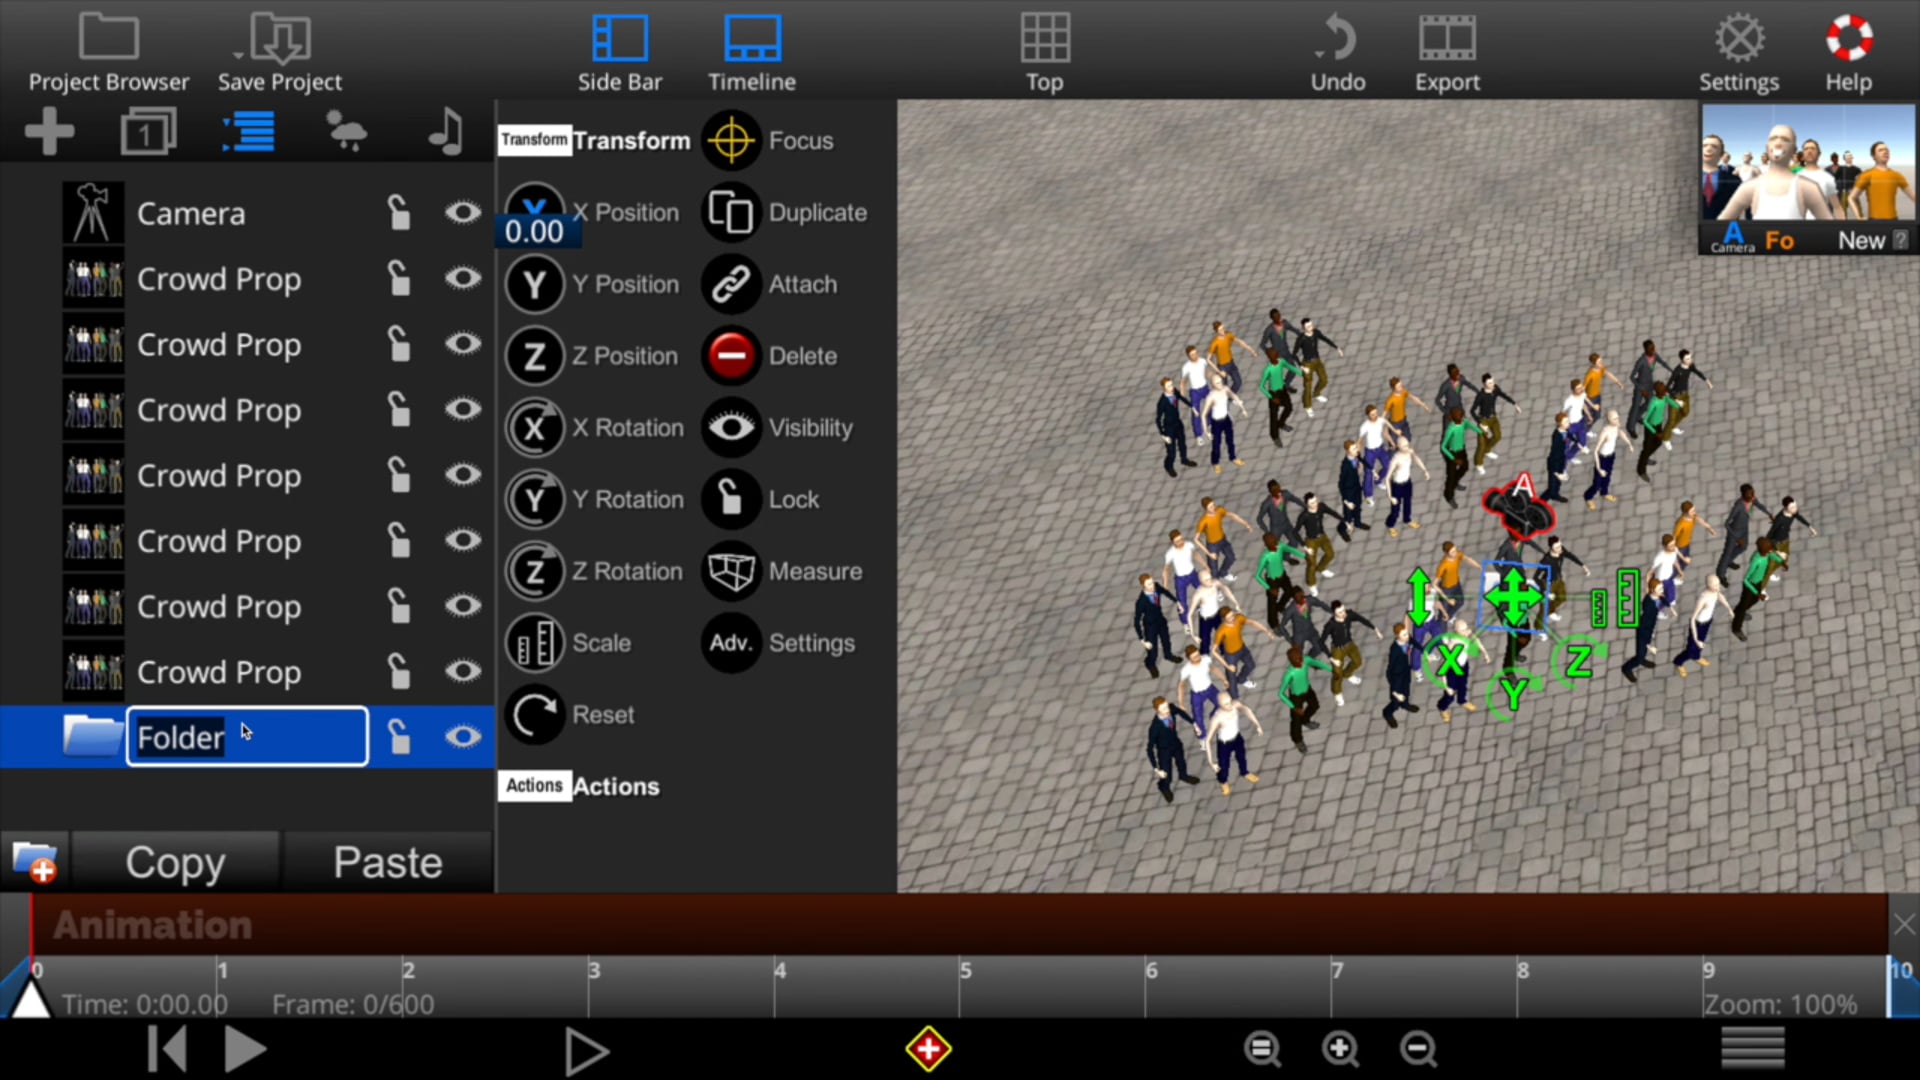Screen dimensions: 1920x1080
Task: Click the Focus crosshair icon
Action: tap(731, 141)
